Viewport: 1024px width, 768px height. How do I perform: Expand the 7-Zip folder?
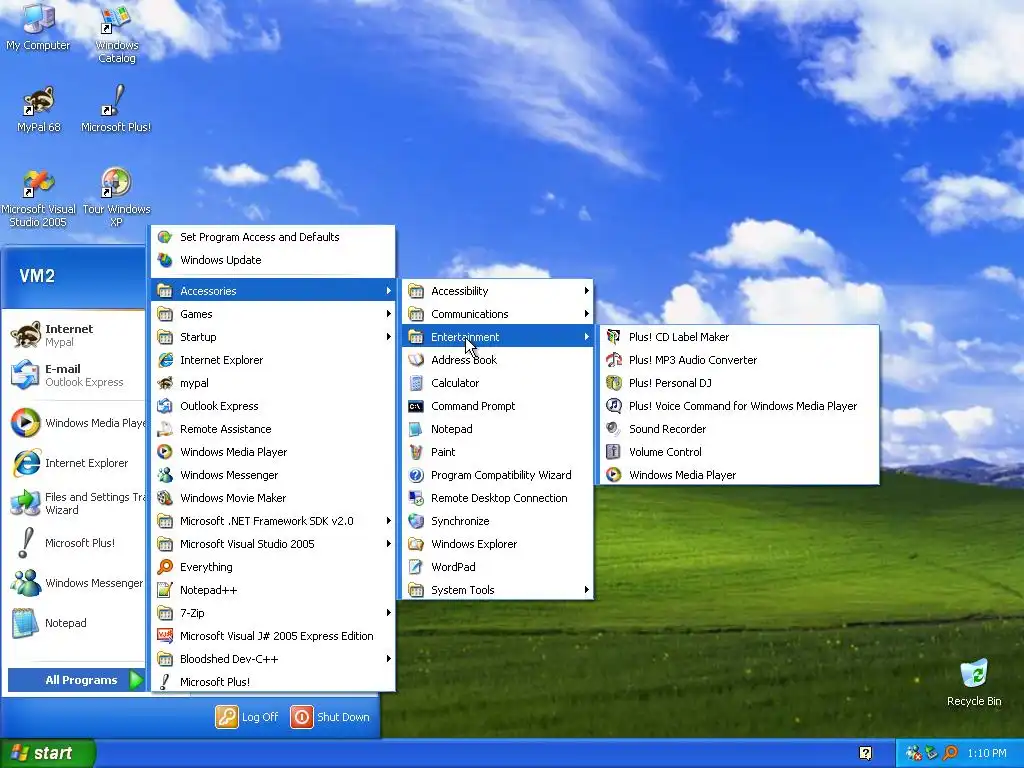273,613
